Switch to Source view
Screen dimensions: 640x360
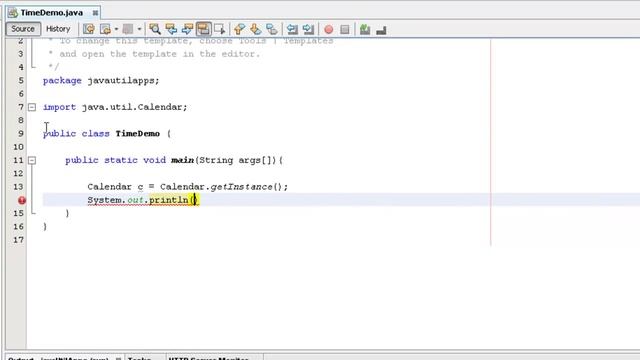[x=23, y=29]
